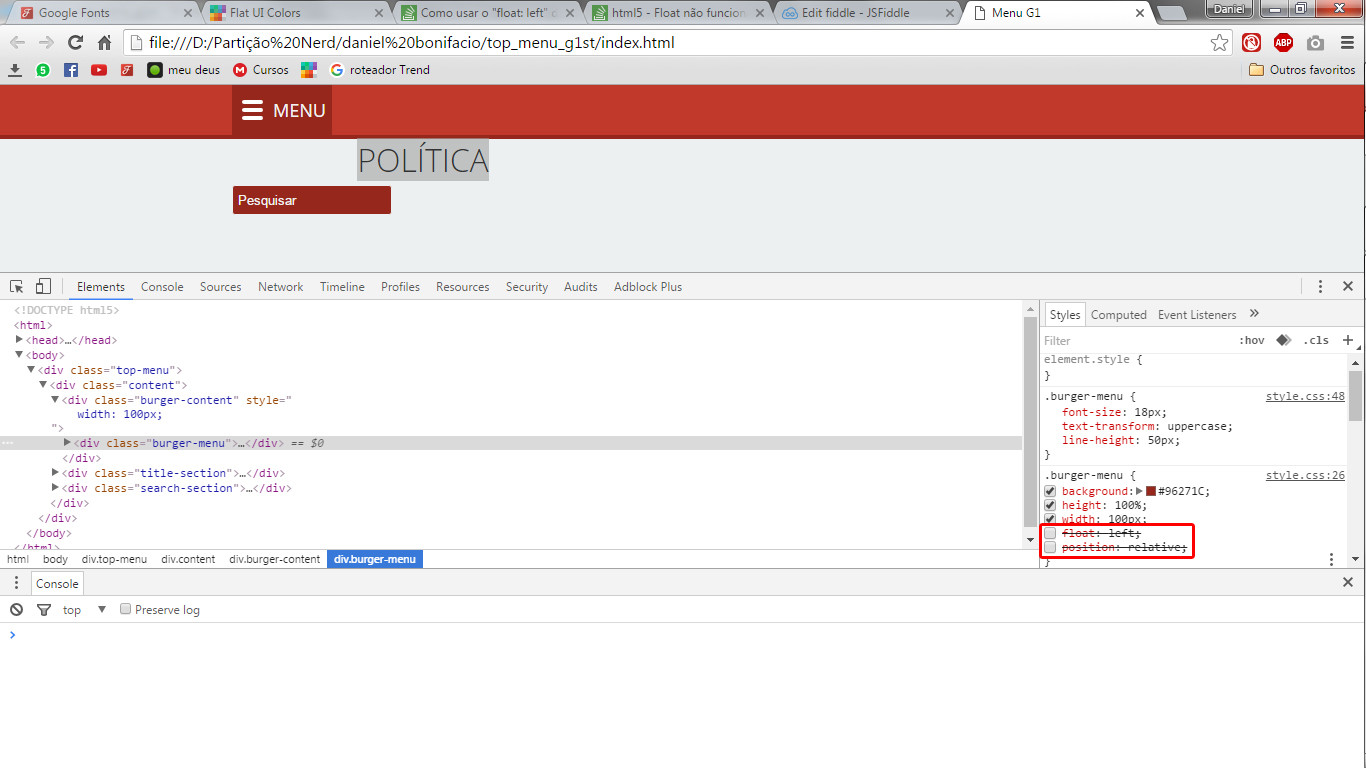Toggle the .cls class editor button
Viewport: 1366px width, 768px height.
1316,340
